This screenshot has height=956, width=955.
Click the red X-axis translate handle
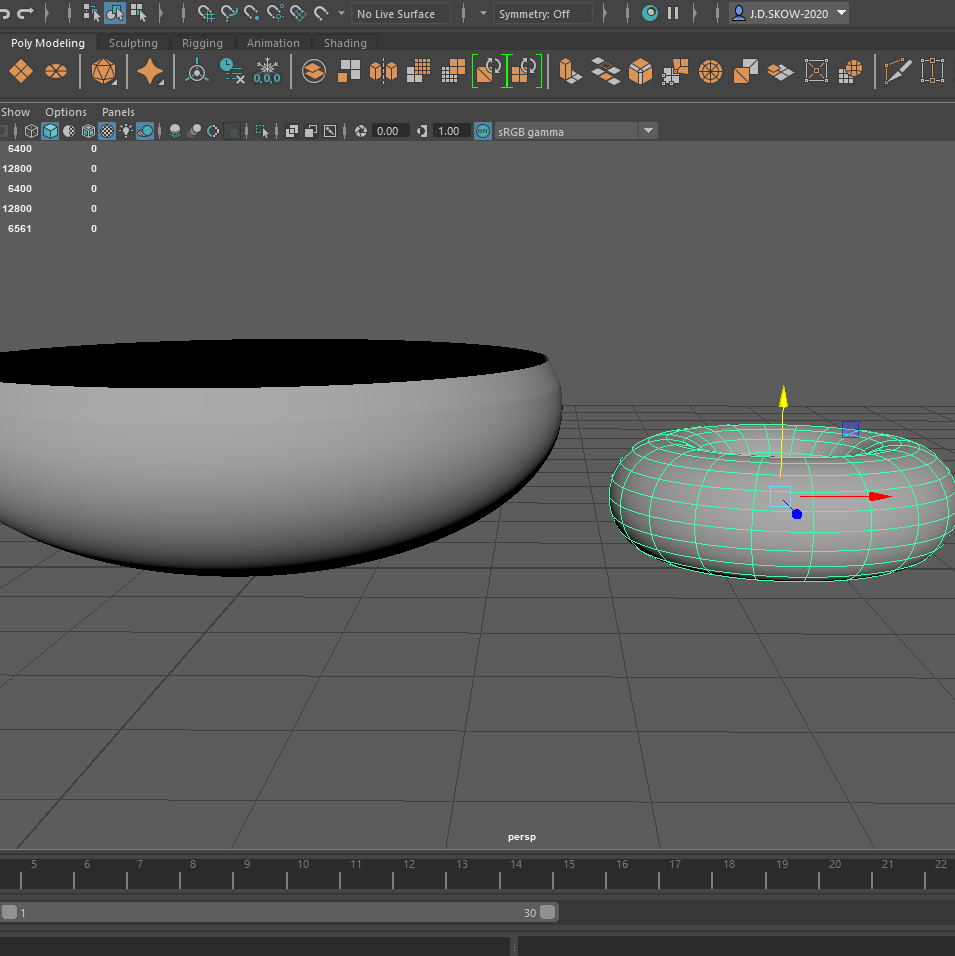coord(878,496)
